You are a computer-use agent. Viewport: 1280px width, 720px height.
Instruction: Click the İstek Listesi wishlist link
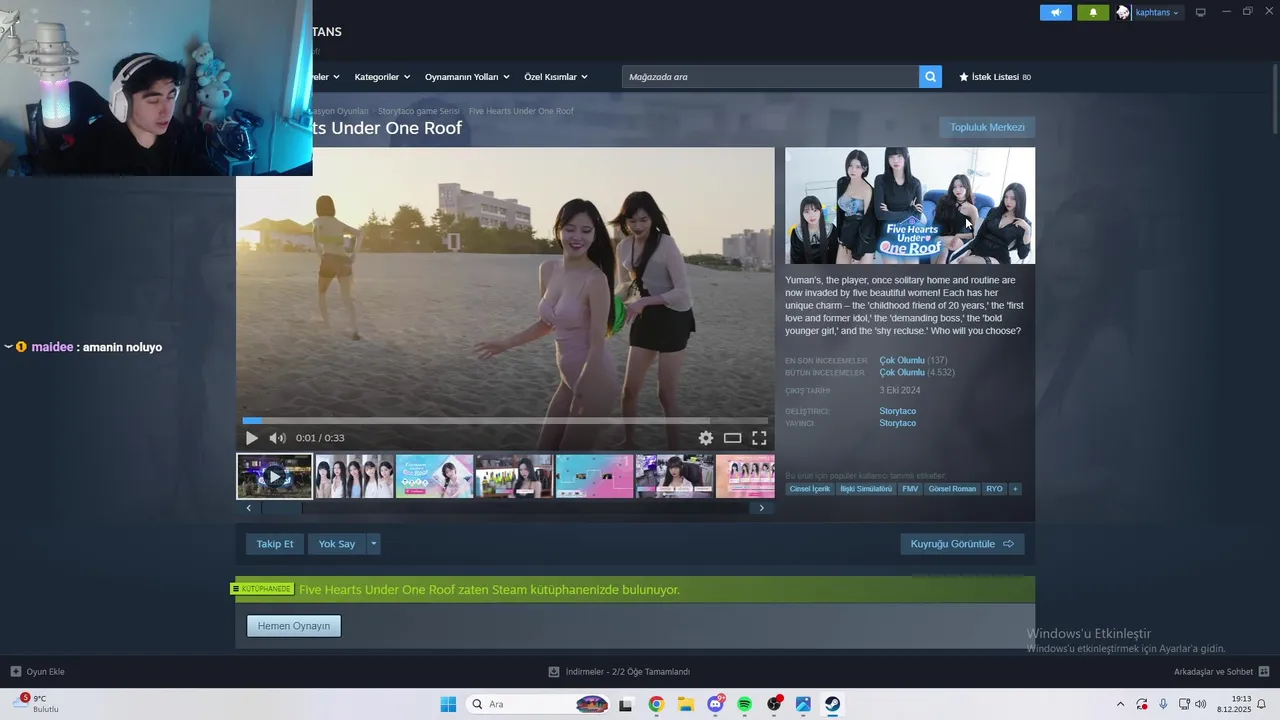point(995,77)
